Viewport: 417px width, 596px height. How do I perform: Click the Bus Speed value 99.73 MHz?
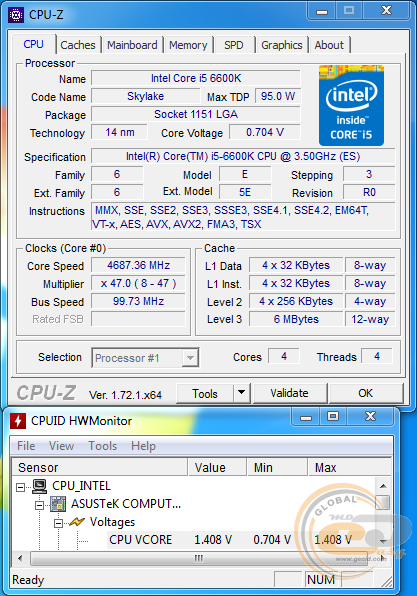click(138, 301)
